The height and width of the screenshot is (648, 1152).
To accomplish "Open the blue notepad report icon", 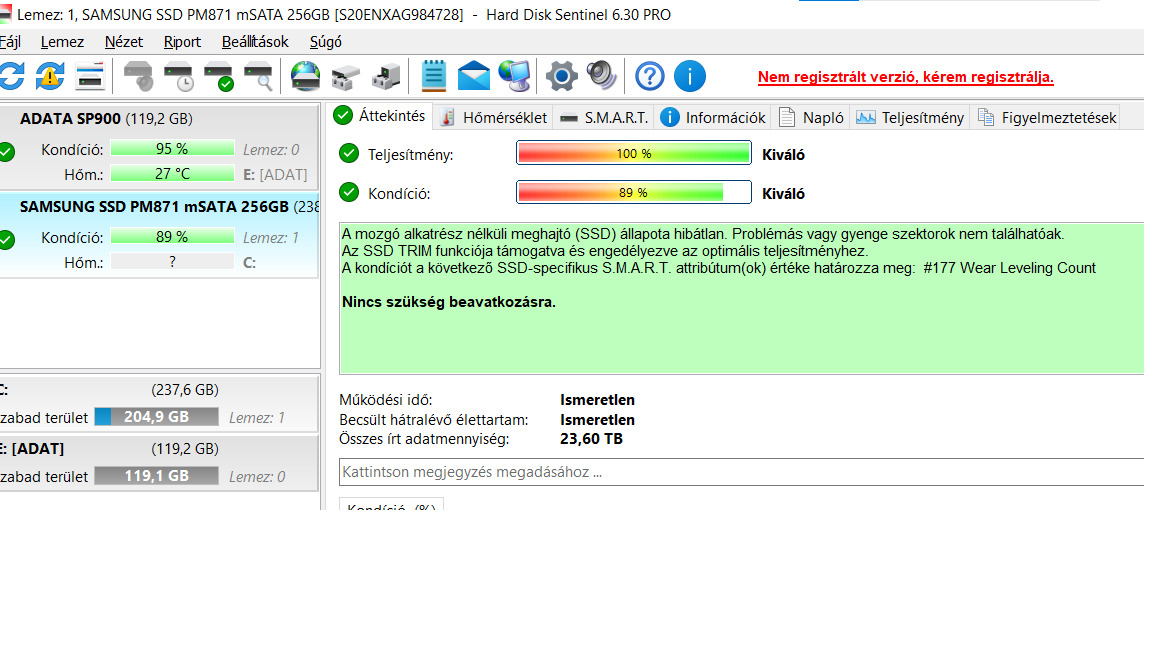I will [x=433, y=76].
